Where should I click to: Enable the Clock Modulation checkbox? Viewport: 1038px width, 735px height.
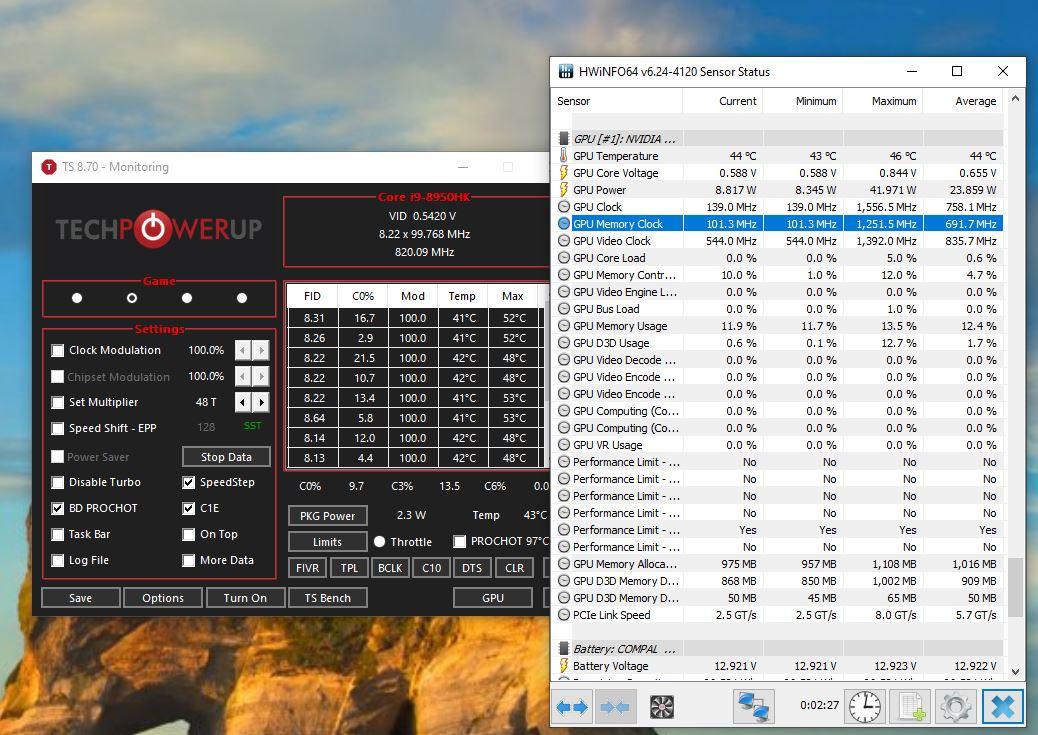coord(58,350)
